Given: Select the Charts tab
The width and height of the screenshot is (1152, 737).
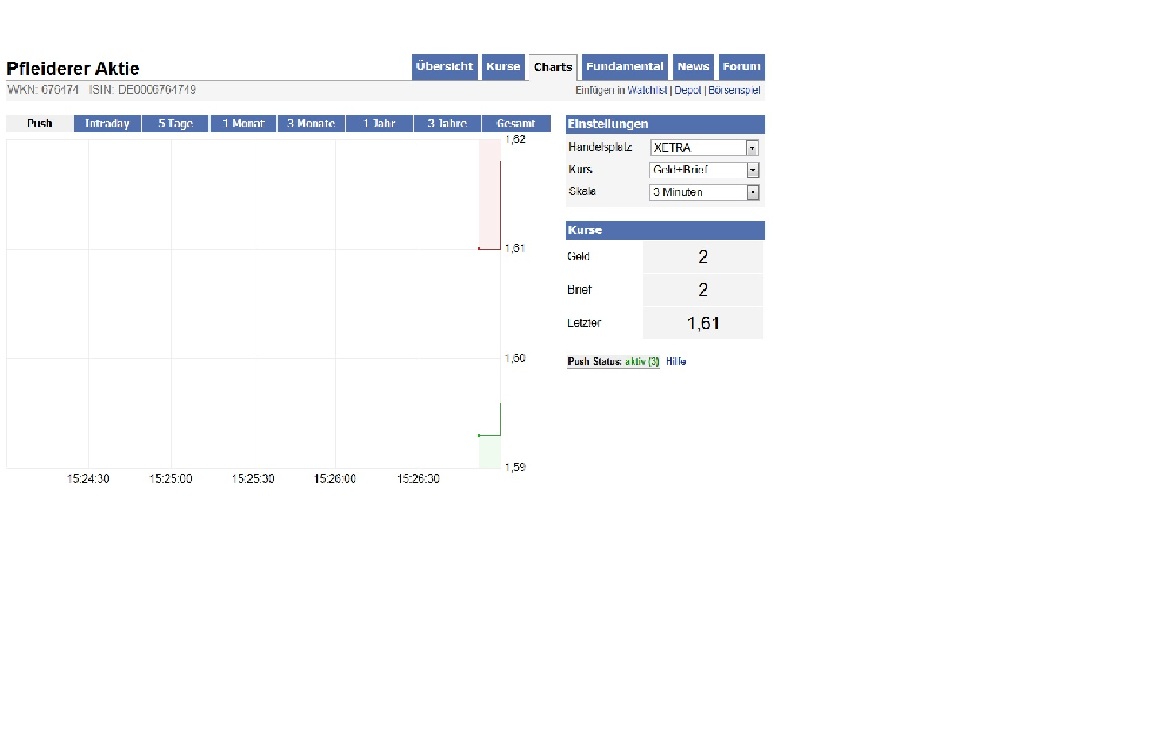Looking at the screenshot, I should coord(552,67).
